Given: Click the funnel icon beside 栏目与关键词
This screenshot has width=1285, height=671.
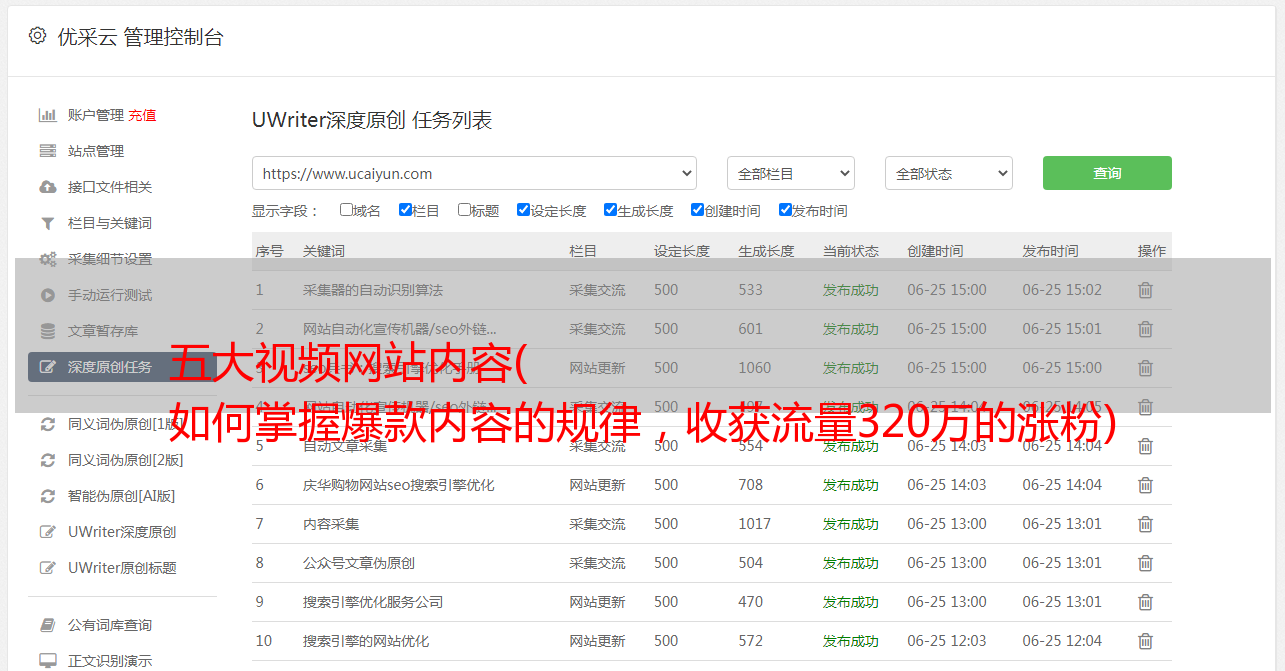Looking at the screenshot, I should click(47, 223).
